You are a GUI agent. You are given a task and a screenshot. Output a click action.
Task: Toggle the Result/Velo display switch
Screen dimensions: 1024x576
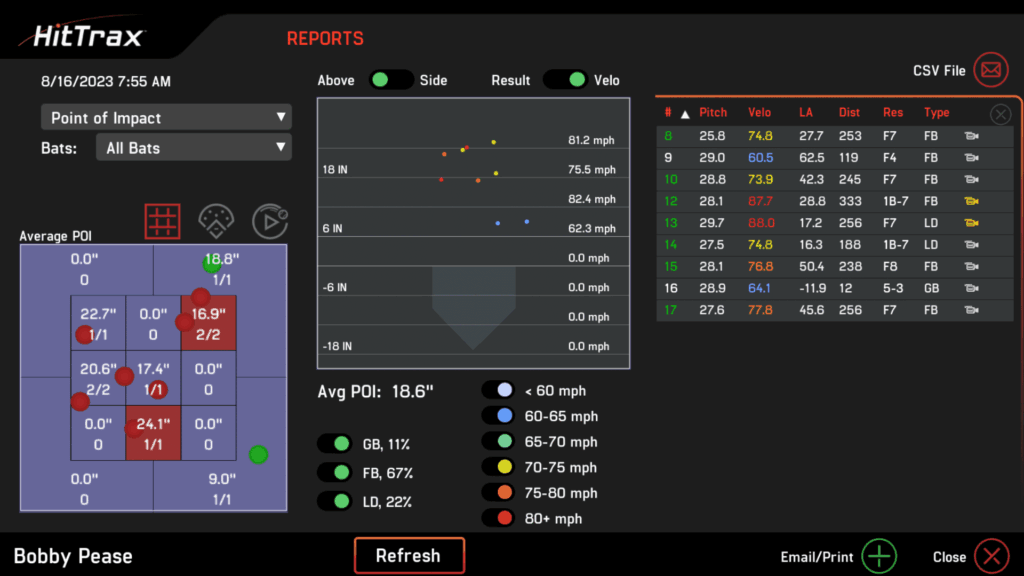tap(565, 80)
